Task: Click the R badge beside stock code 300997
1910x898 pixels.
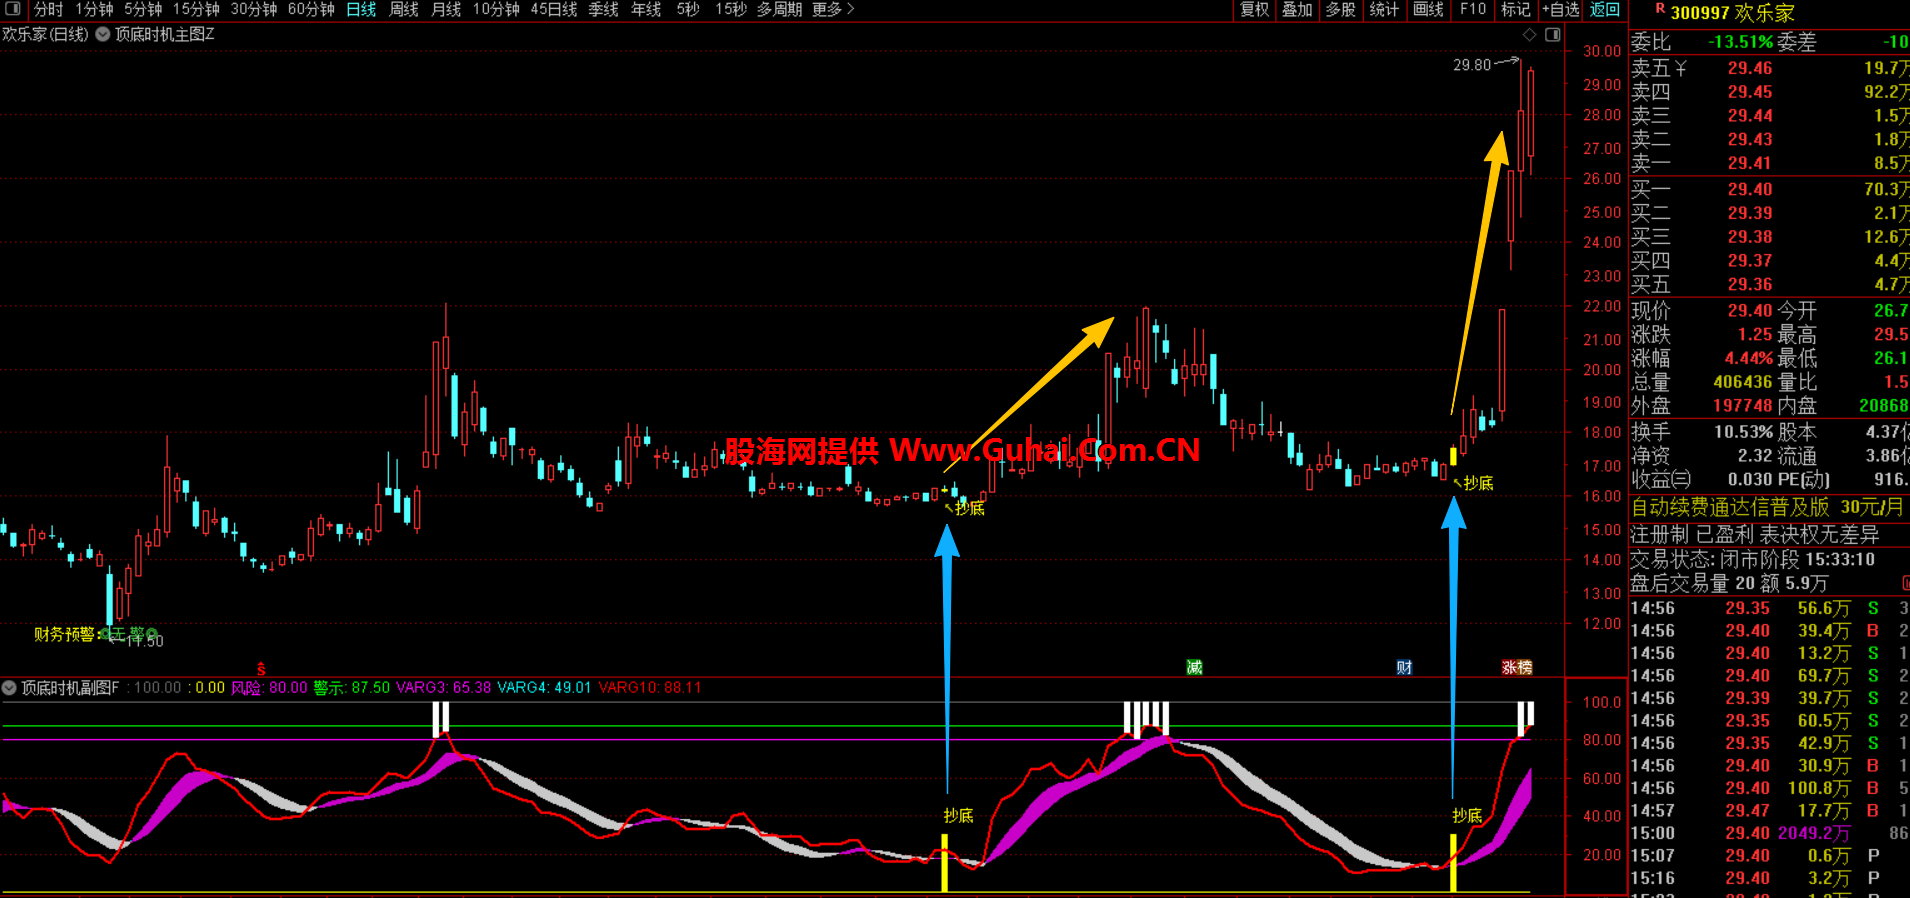Action: click(1660, 10)
